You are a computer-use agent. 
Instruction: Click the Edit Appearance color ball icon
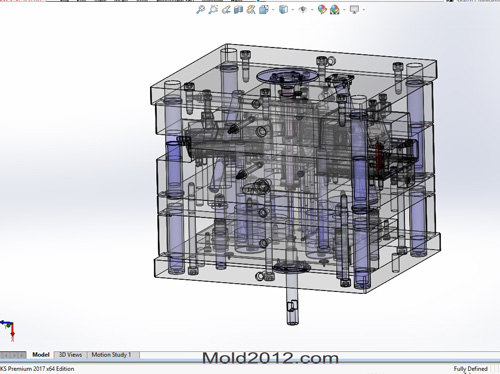point(322,9)
